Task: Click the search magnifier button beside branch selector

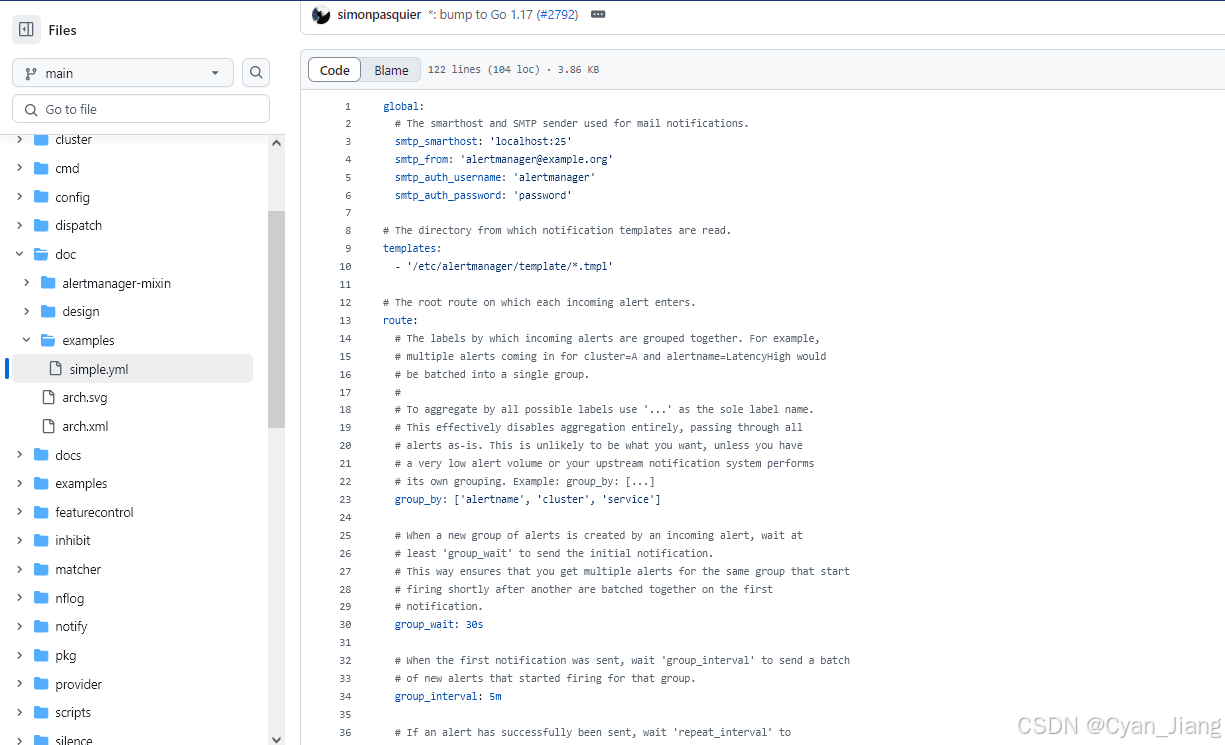Action: click(x=256, y=73)
